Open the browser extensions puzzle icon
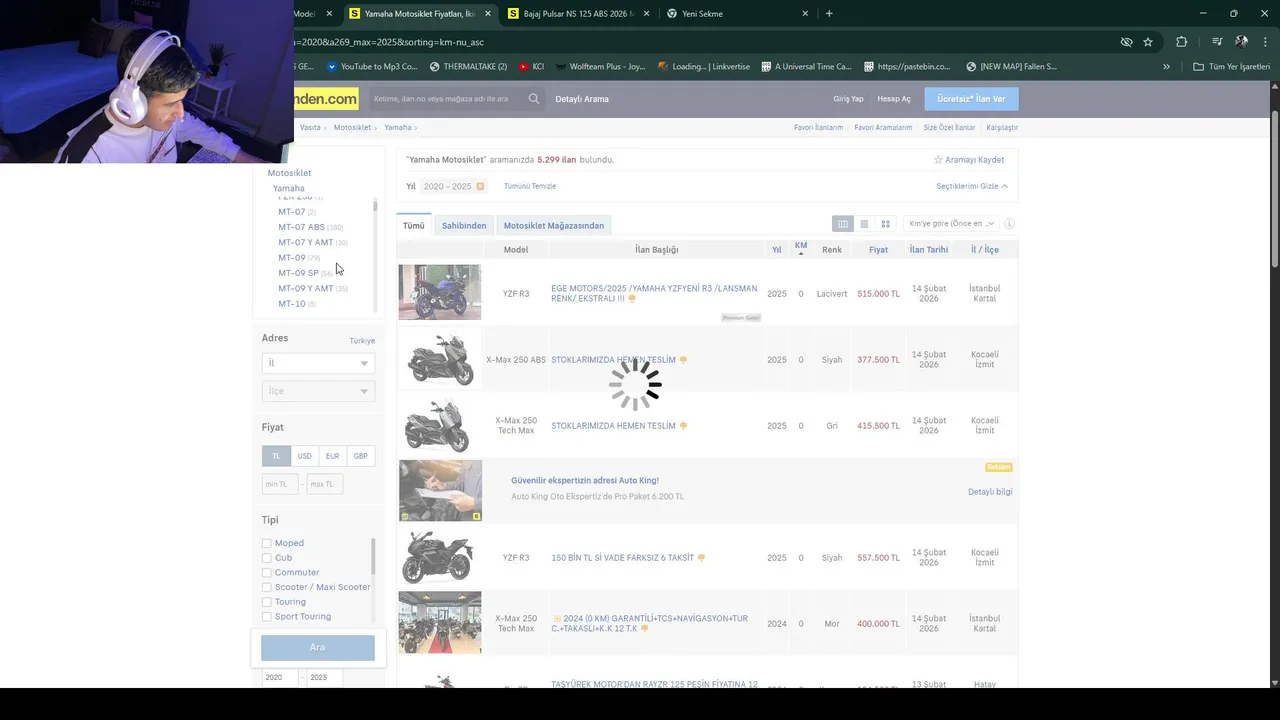 tap(1182, 42)
